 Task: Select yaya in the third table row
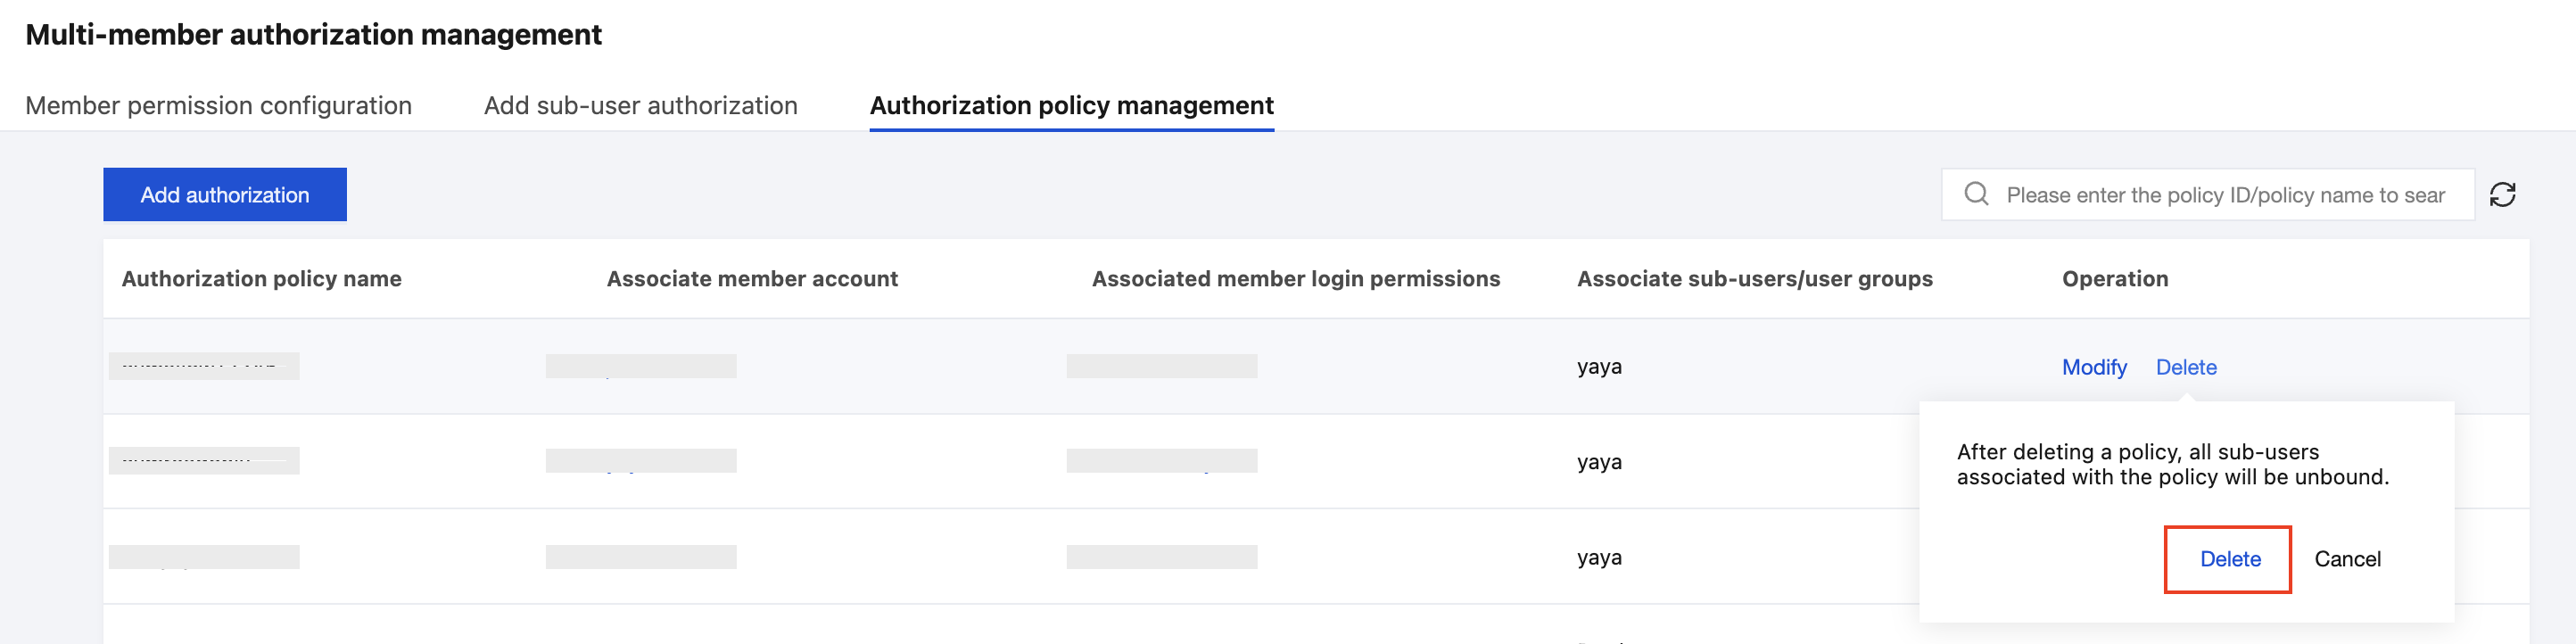1599,558
